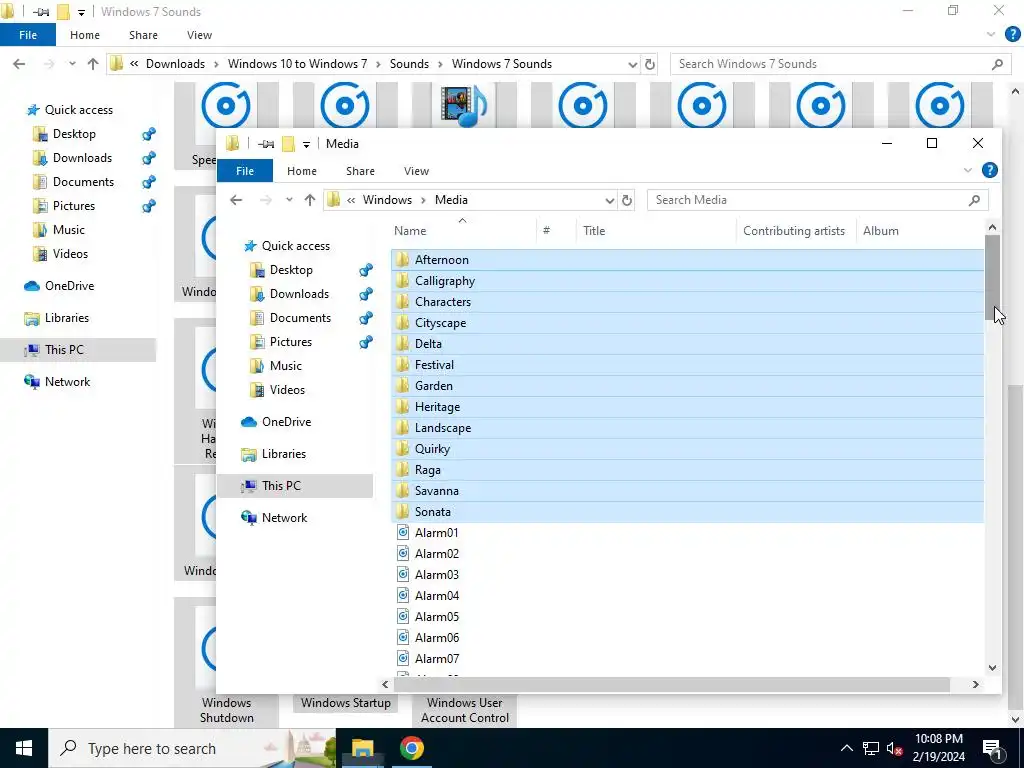
Task: Sort by Album column header
Action: pyautogui.click(x=919, y=231)
